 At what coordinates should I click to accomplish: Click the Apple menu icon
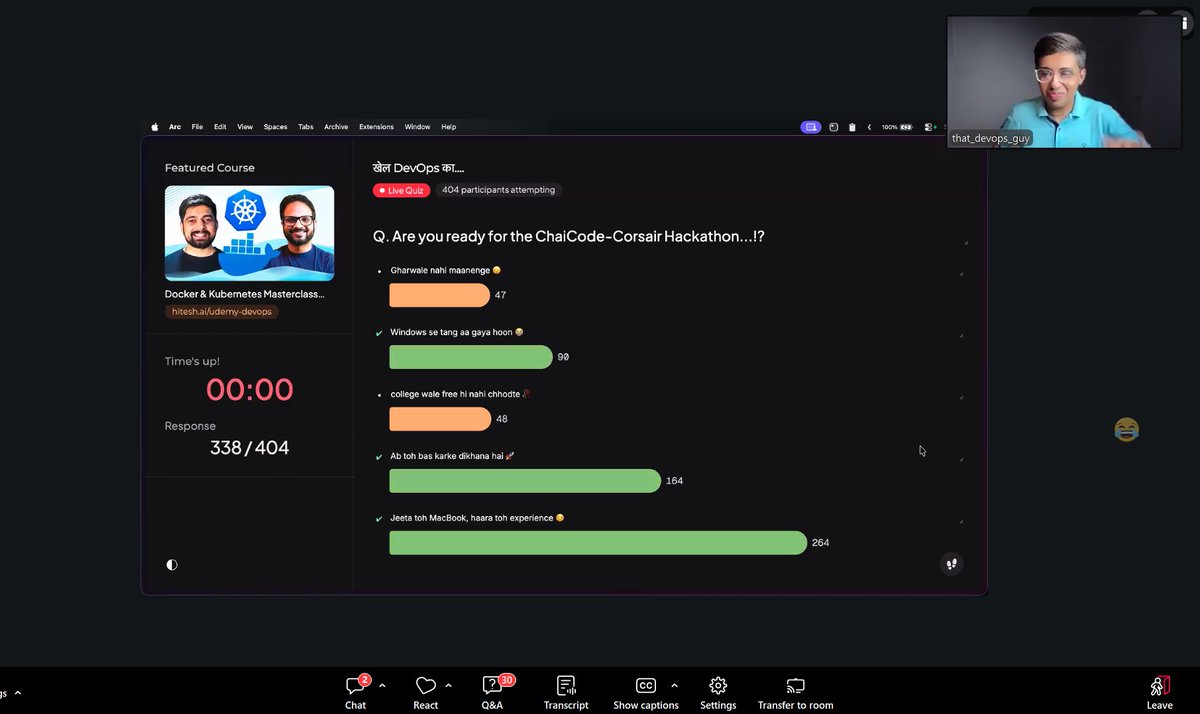(x=155, y=127)
